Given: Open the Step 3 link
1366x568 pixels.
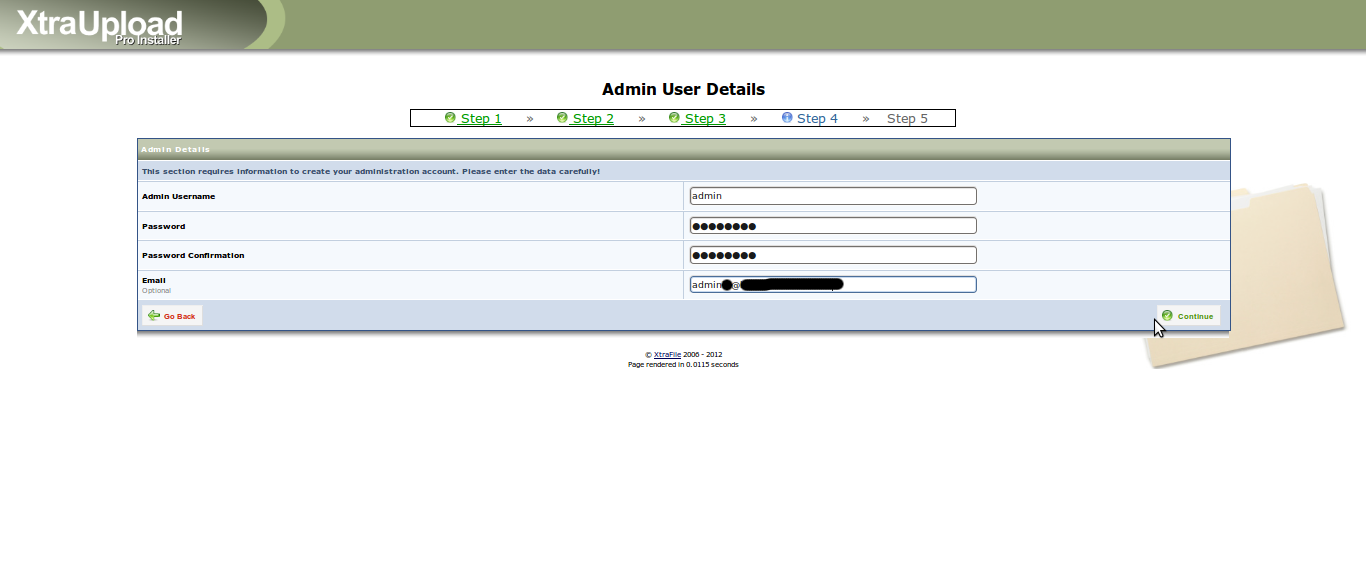Looking at the screenshot, I should click(x=704, y=118).
